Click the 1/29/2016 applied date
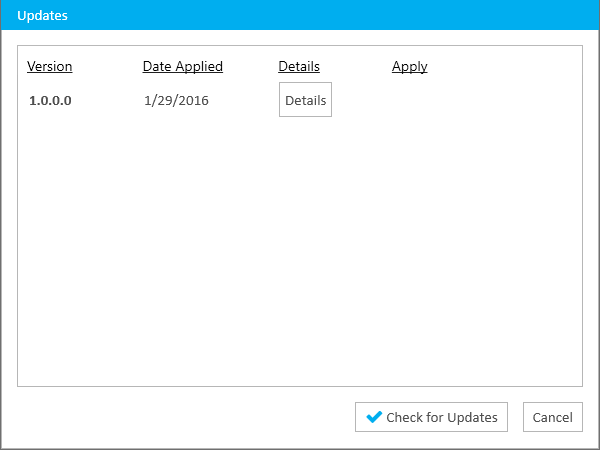The image size is (600, 450). point(176,100)
